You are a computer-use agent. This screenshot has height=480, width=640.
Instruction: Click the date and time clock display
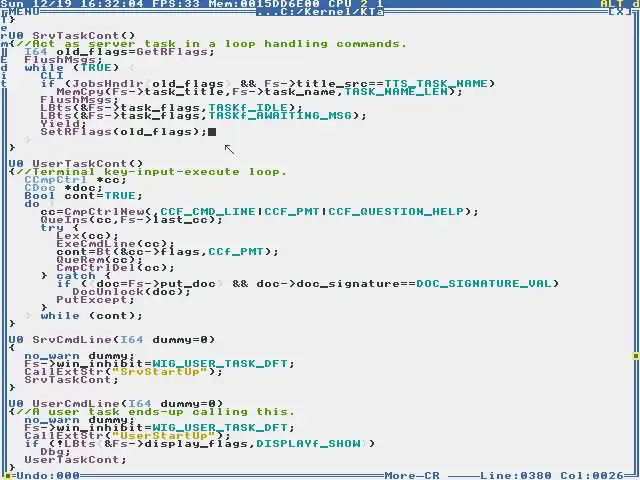click(x=72, y=4)
